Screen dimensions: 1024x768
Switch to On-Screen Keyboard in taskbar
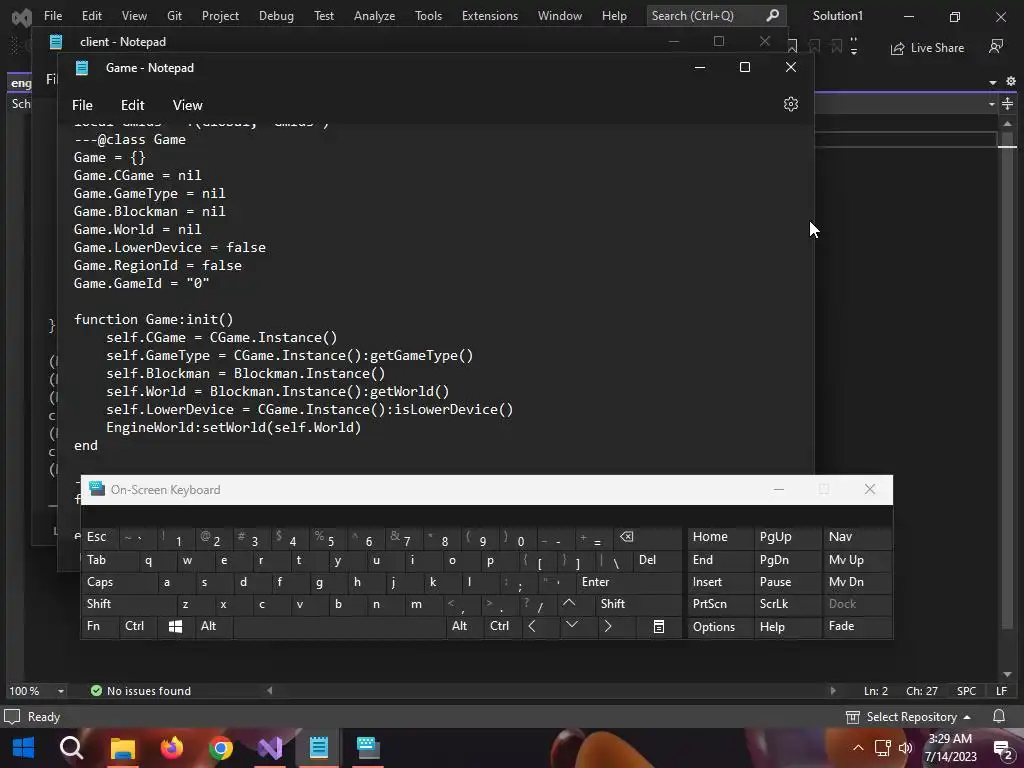[368, 748]
